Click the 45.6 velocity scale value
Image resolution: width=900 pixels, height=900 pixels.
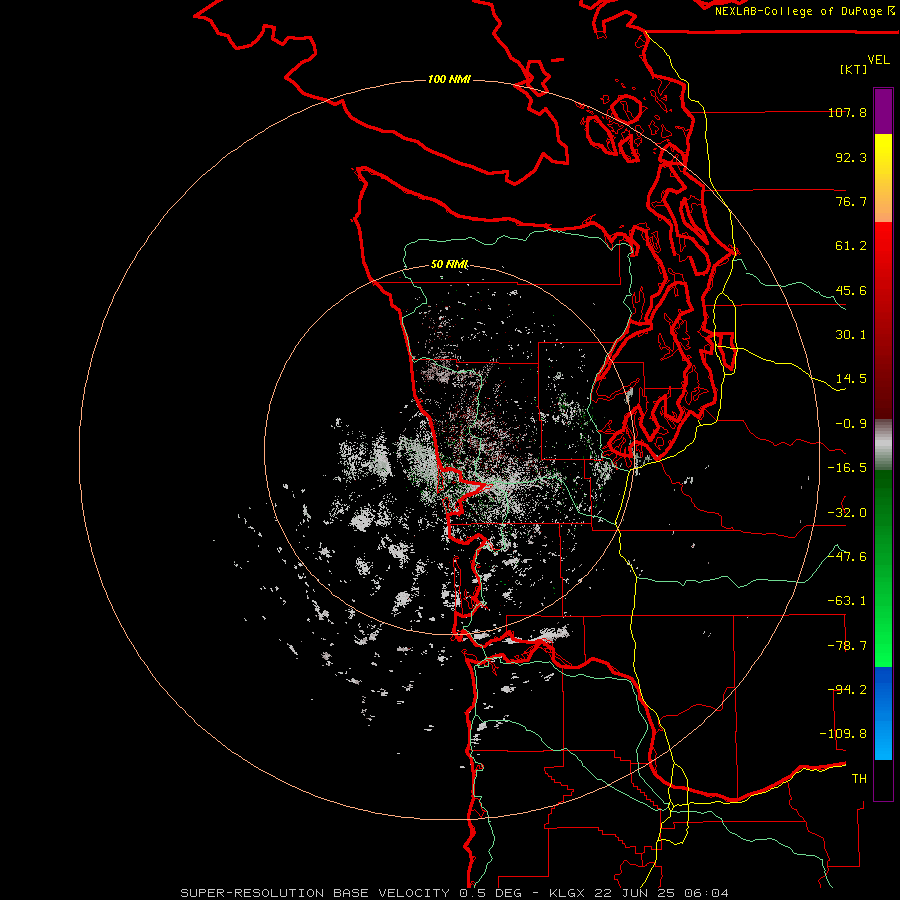click(x=851, y=290)
